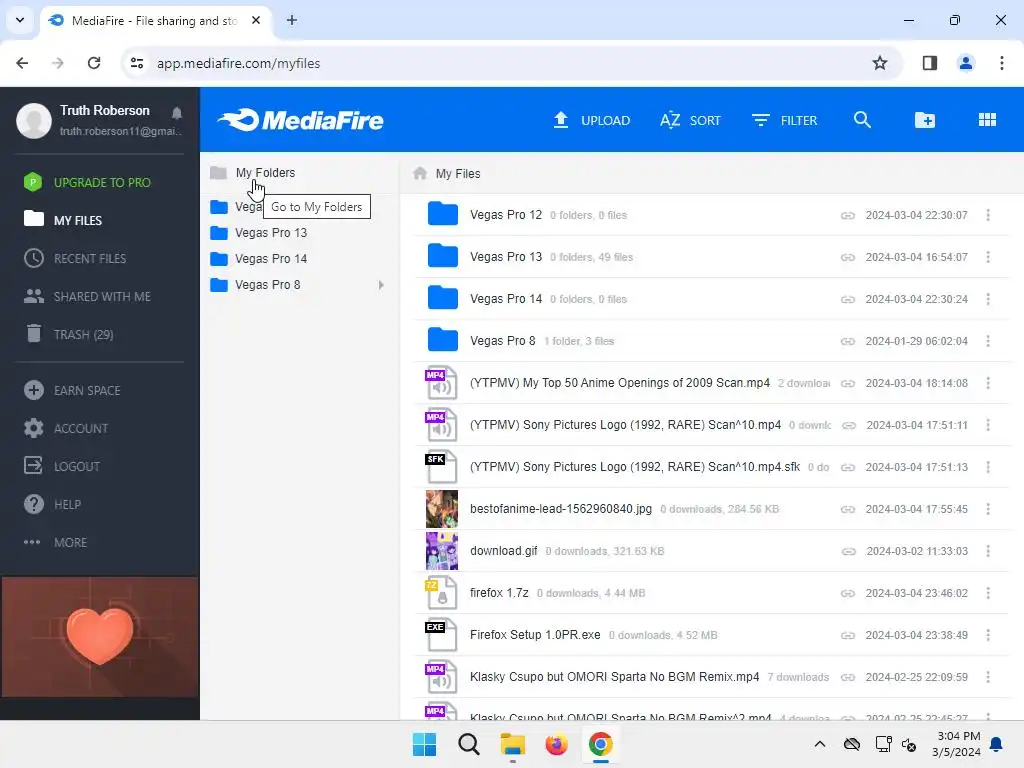Click the SFK file icon
The height and width of the screenshot is (768, 1024).
(x=441, y=467)
